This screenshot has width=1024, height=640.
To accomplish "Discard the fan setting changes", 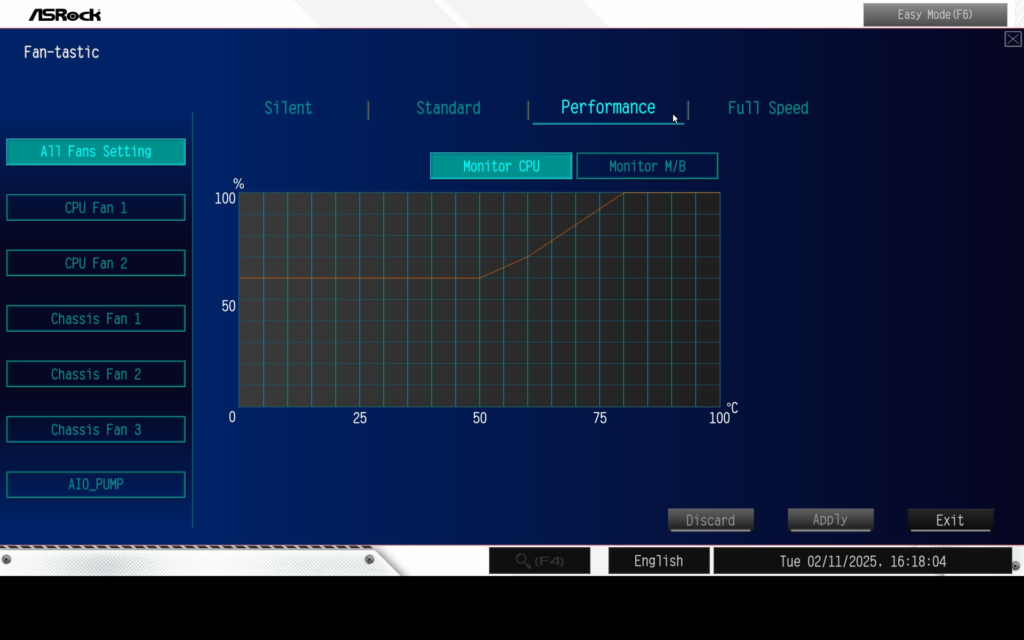I will coord(711,520).
